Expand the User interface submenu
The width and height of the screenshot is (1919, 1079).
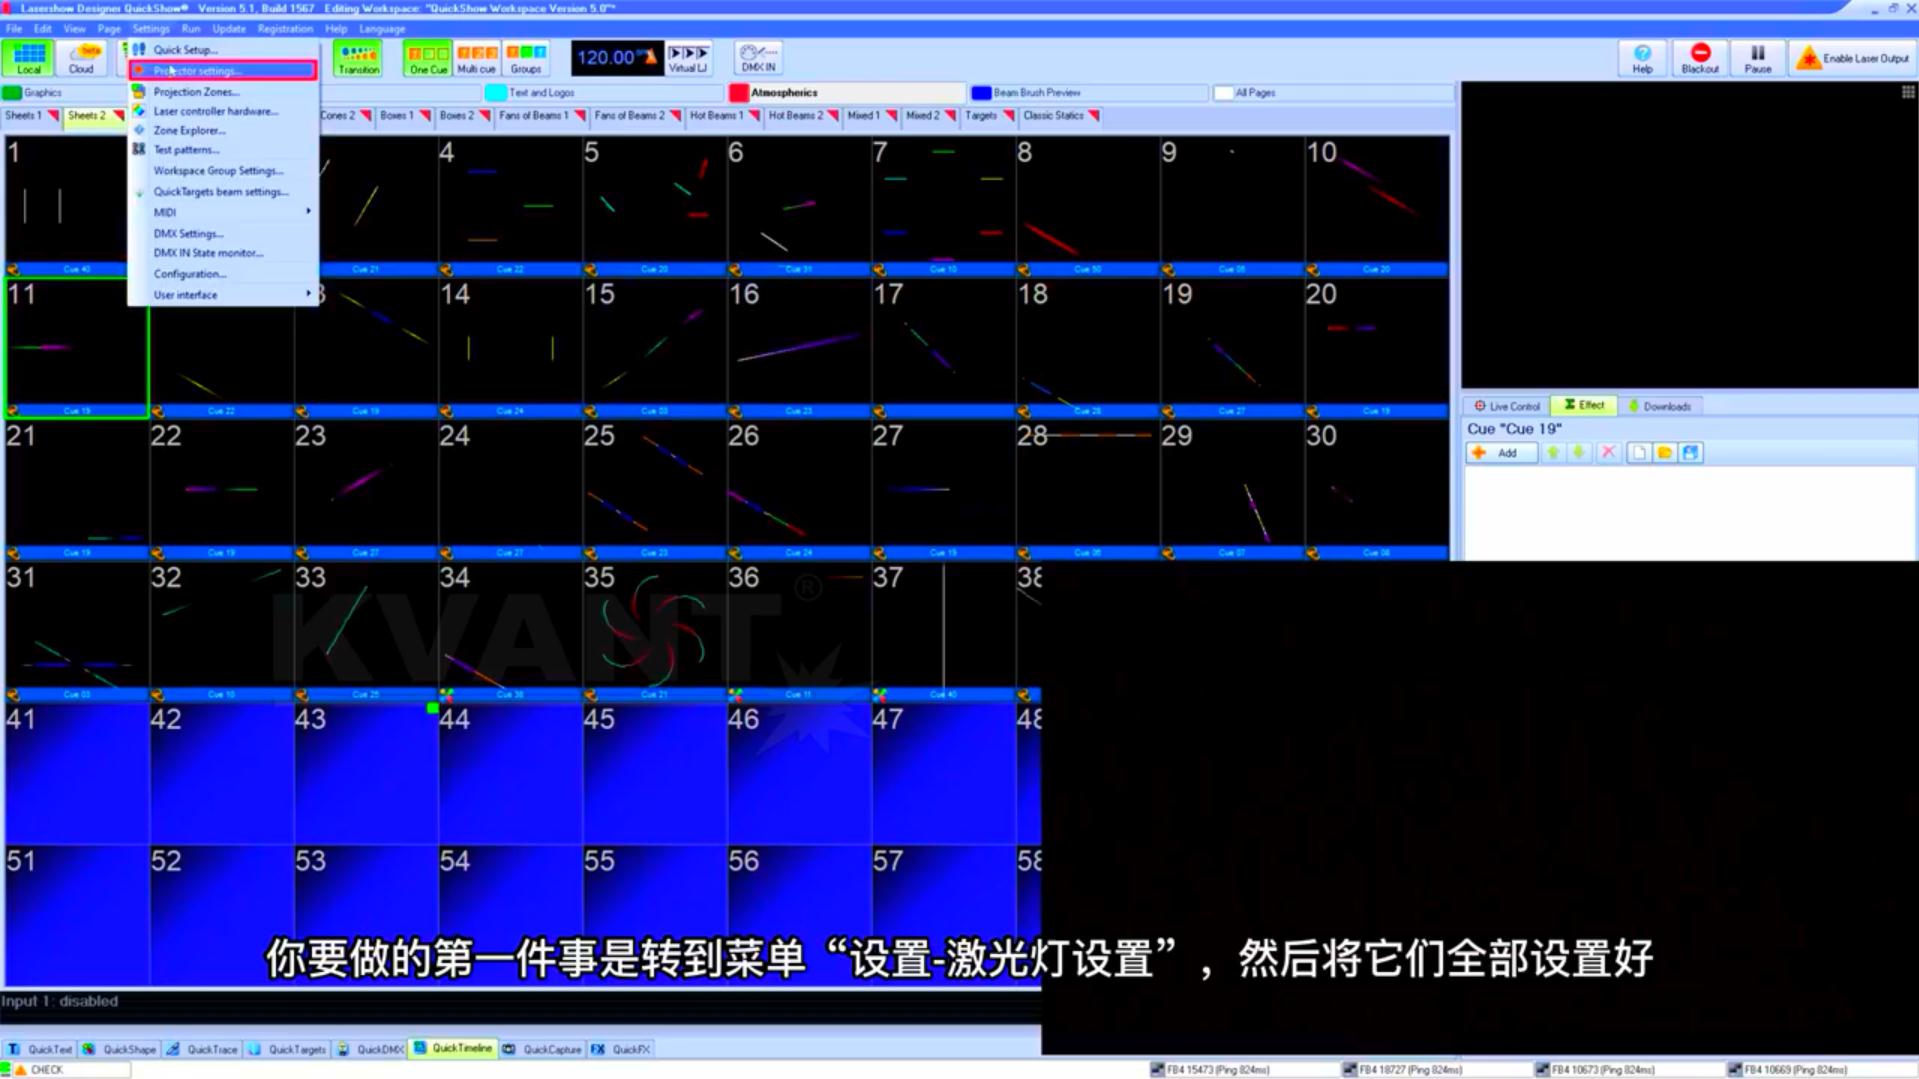pyautogui.click(x=223, y=295)
